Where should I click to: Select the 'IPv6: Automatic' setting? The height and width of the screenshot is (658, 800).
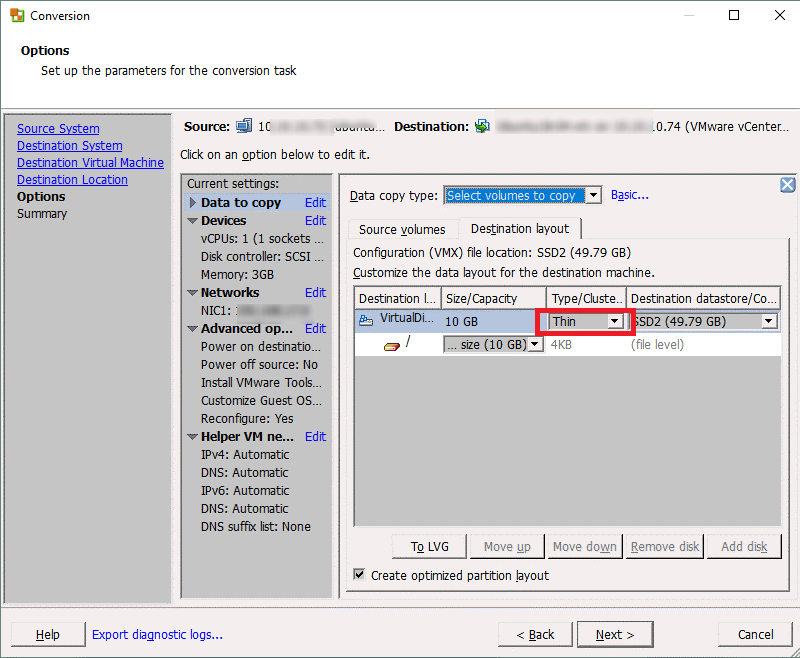click(x=245, y=491)
